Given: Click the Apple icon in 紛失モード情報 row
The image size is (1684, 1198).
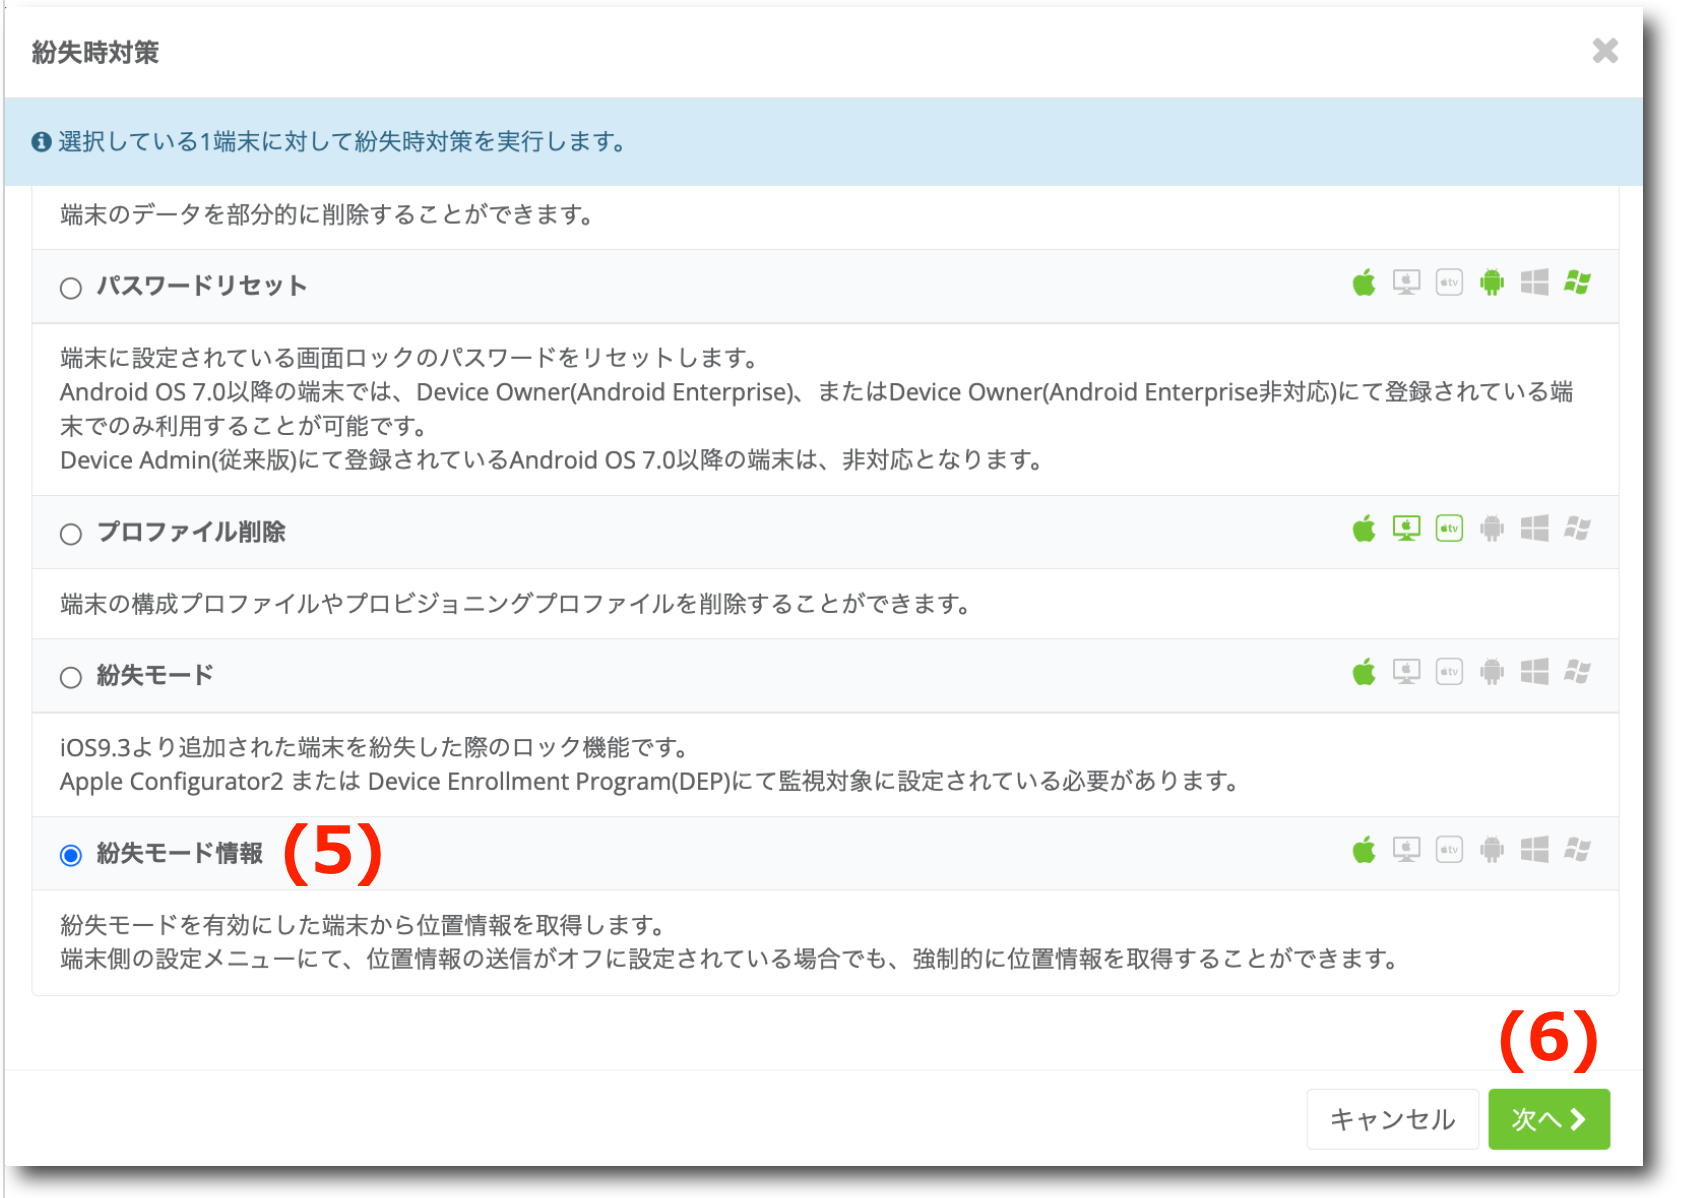Looking at the screenshot, I should point(1364,850).
